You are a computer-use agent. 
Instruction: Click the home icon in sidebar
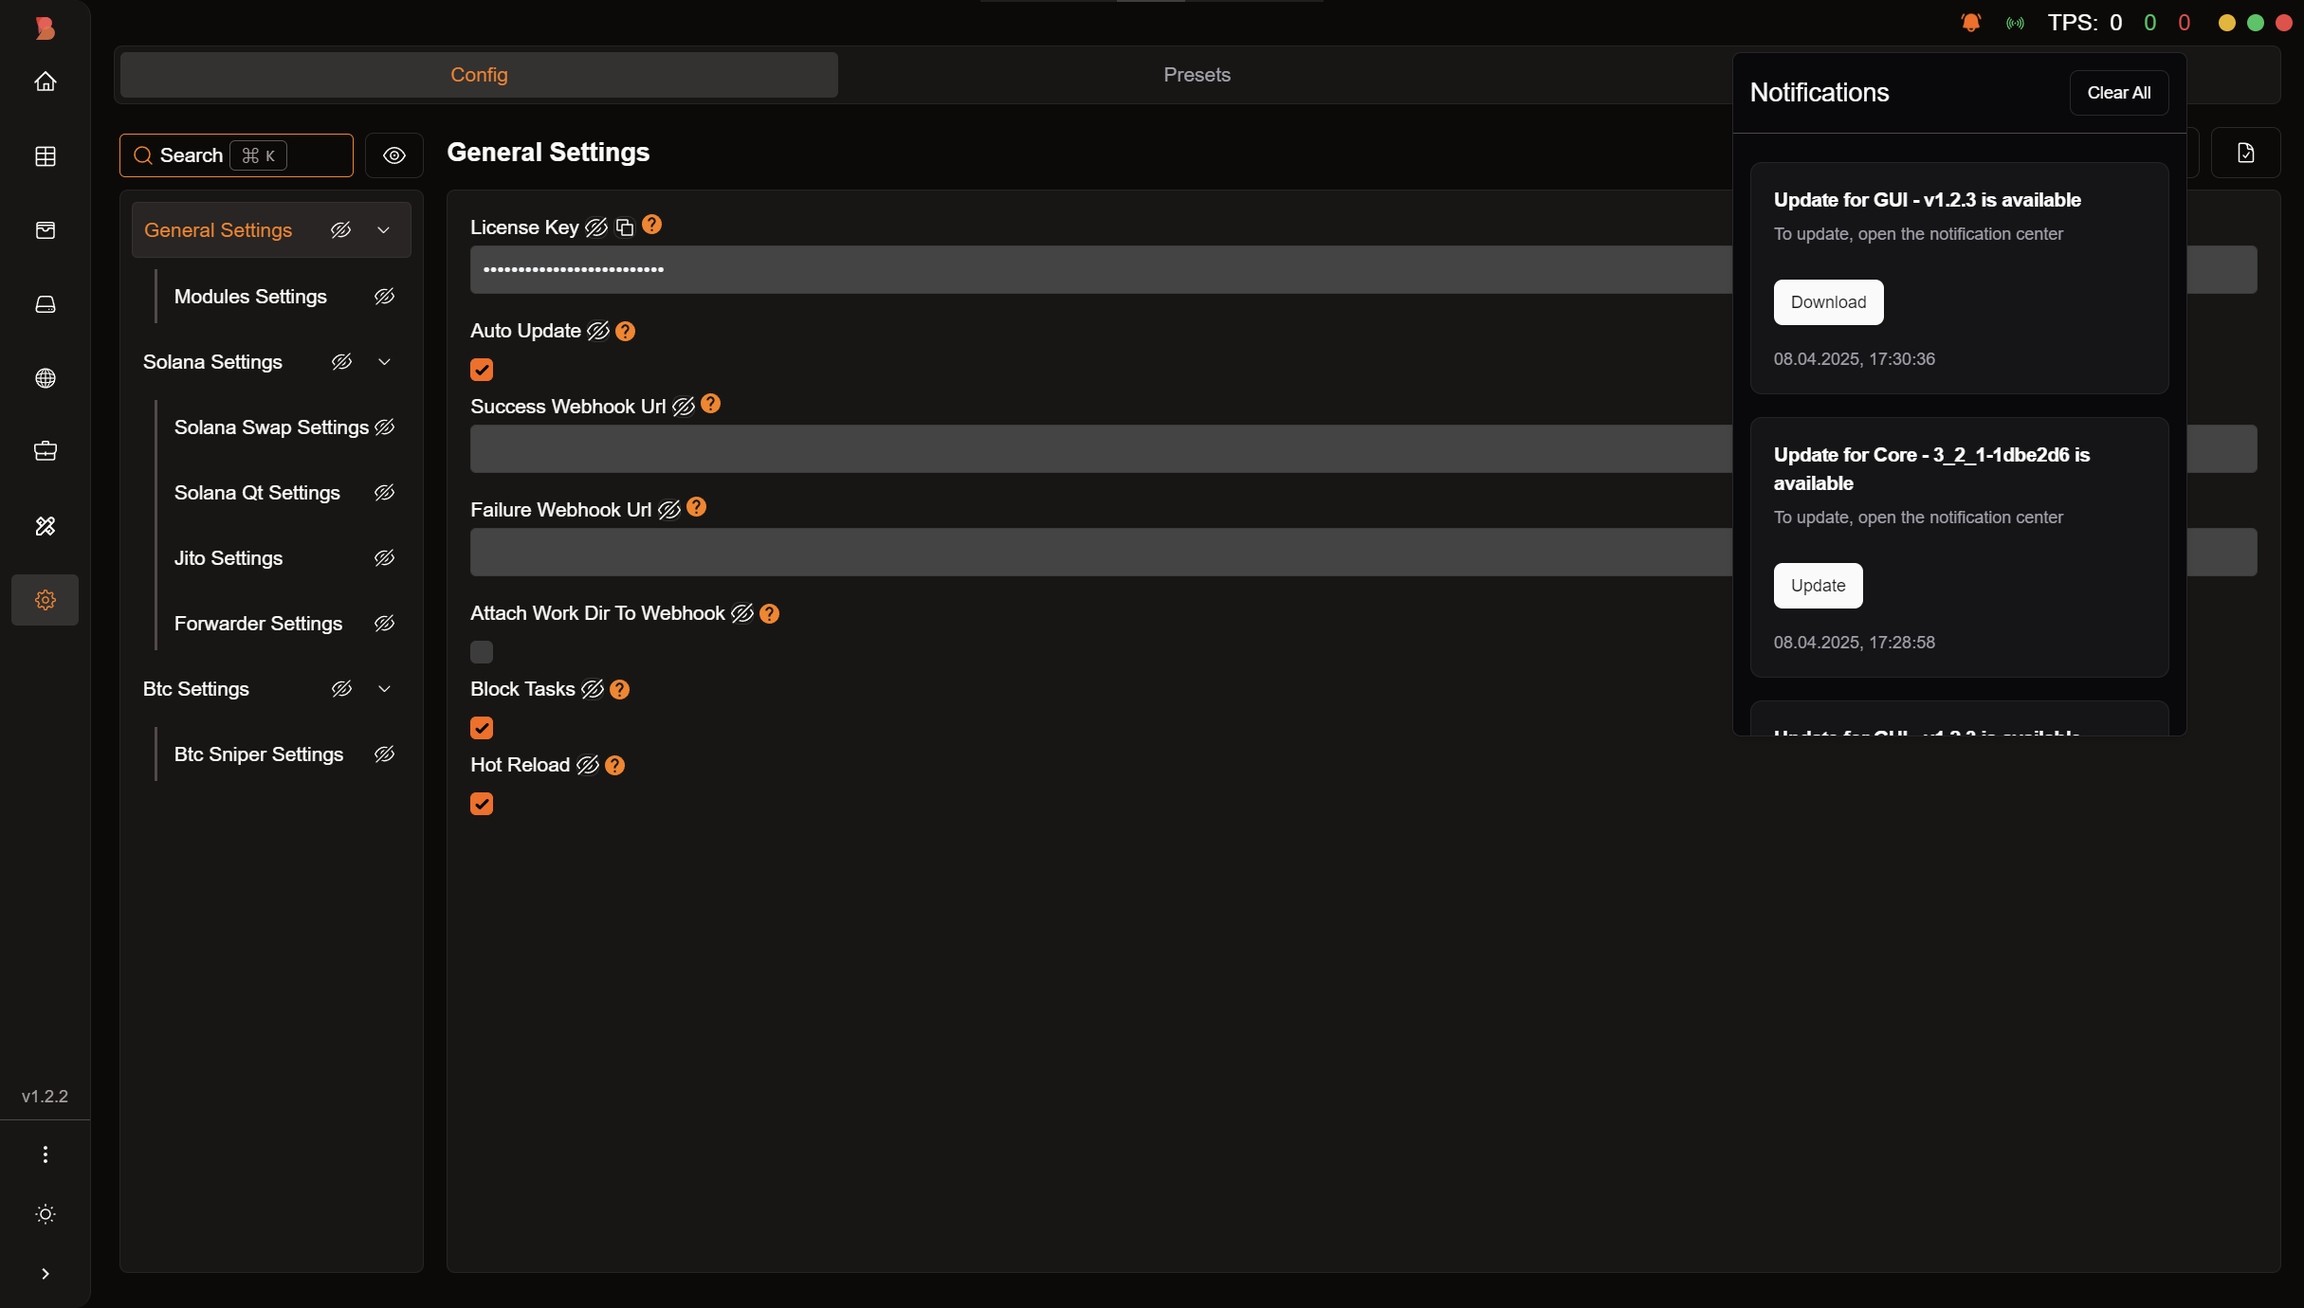(45, 82)
